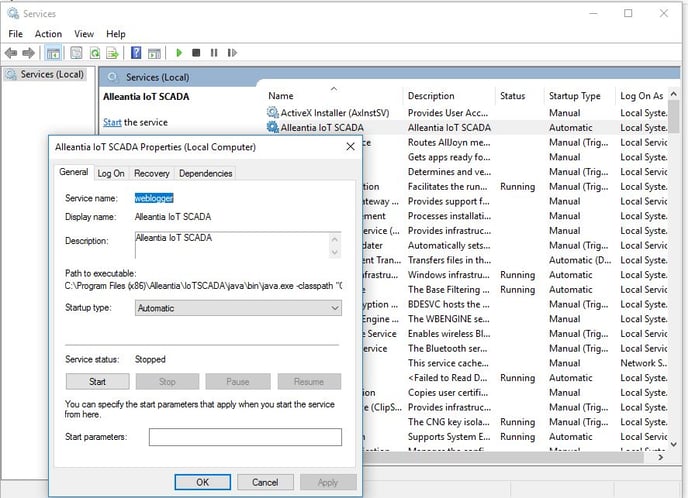Click the Properties toolbar icon
The width and height of the screenshot is (688, 498).
[x=76, y=53]
